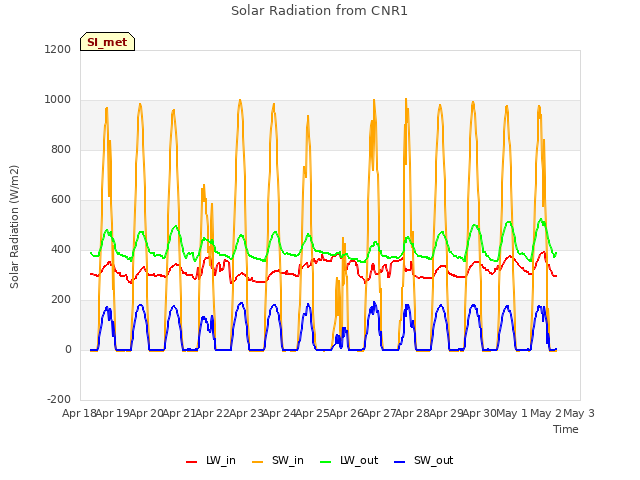The width and height of the screenshot is (640, 480).
Task: Click the blue SW_out legend color marker
Action: pyautogui.click(x=400, y=462)
